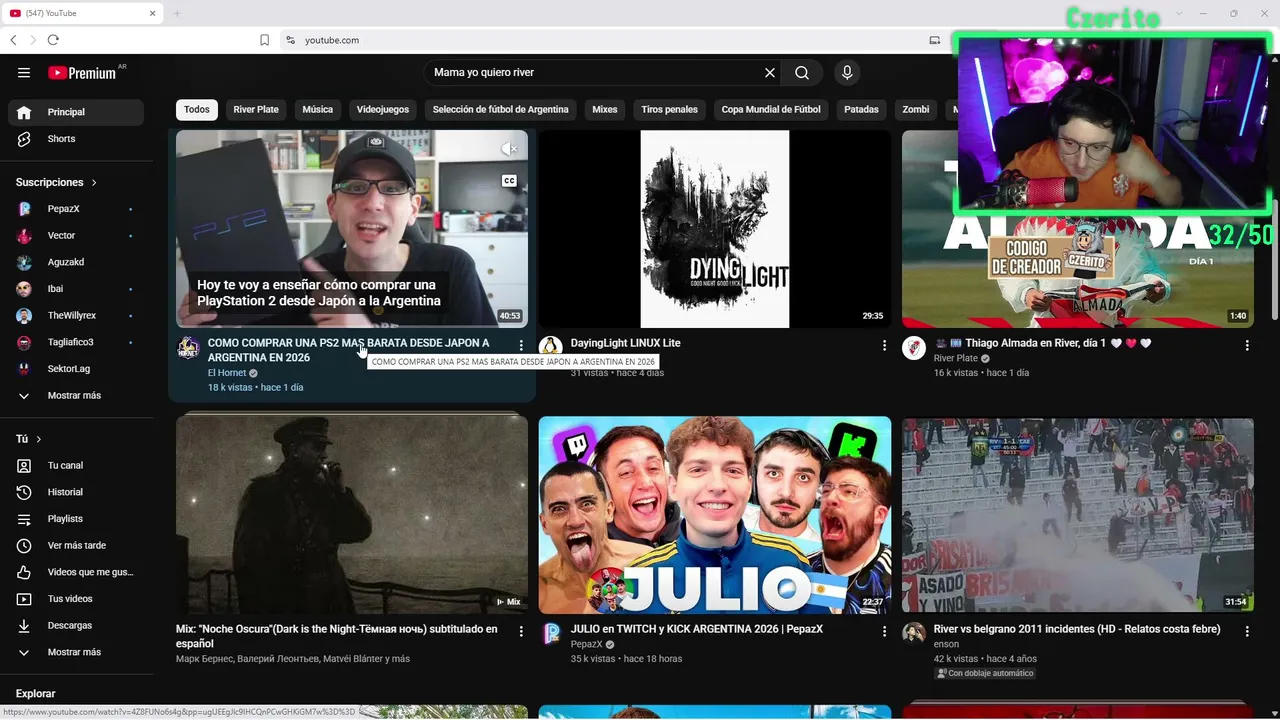Open the TheWillyrex subscription in the sidebar
The height and width of the screenshot is (720, 1280).
(x=76, y=316)
